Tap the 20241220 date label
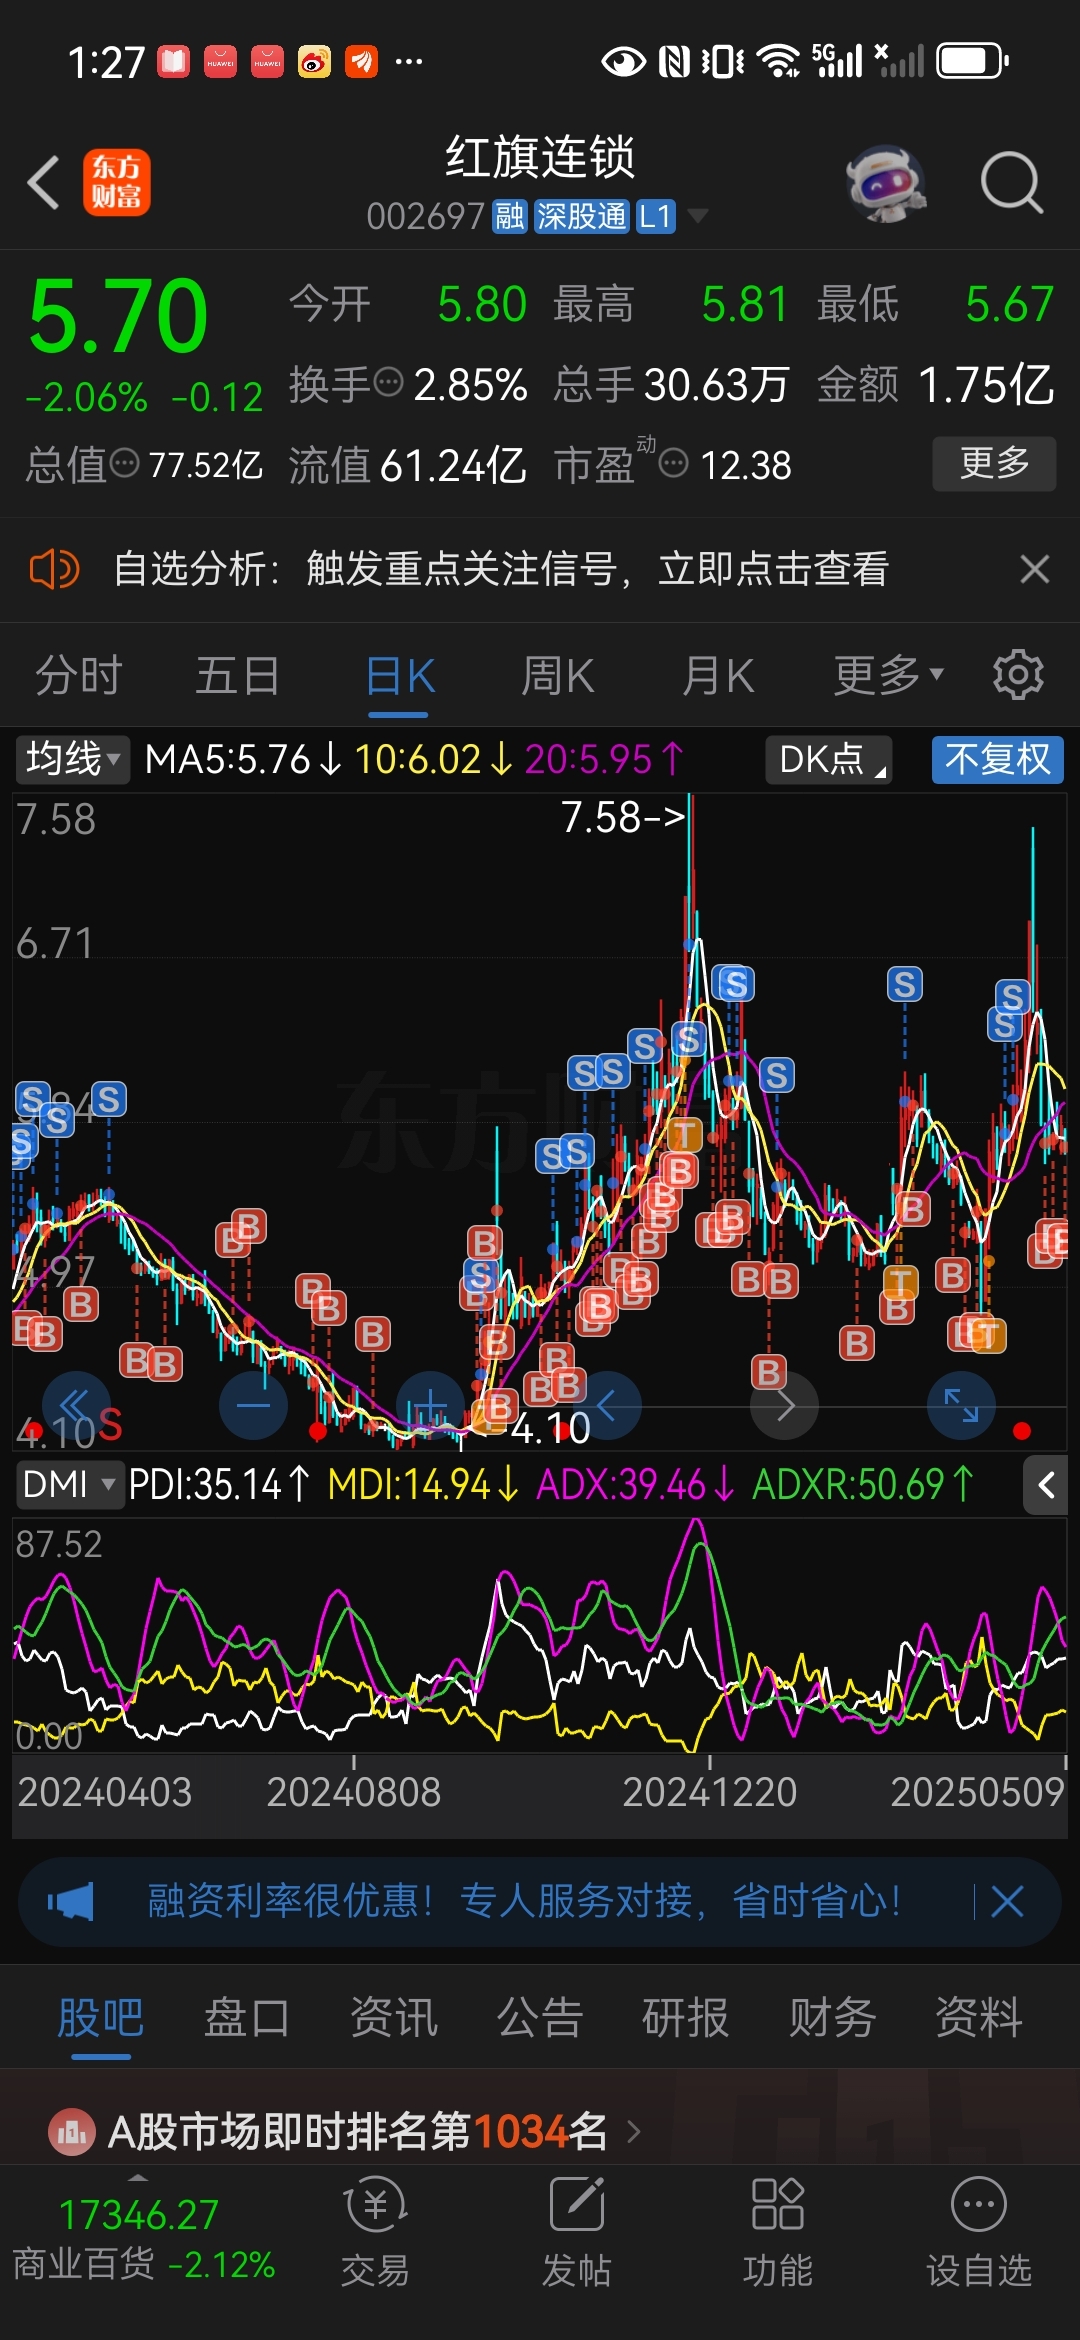The image size is (1080, 2340). [710, 1792]
